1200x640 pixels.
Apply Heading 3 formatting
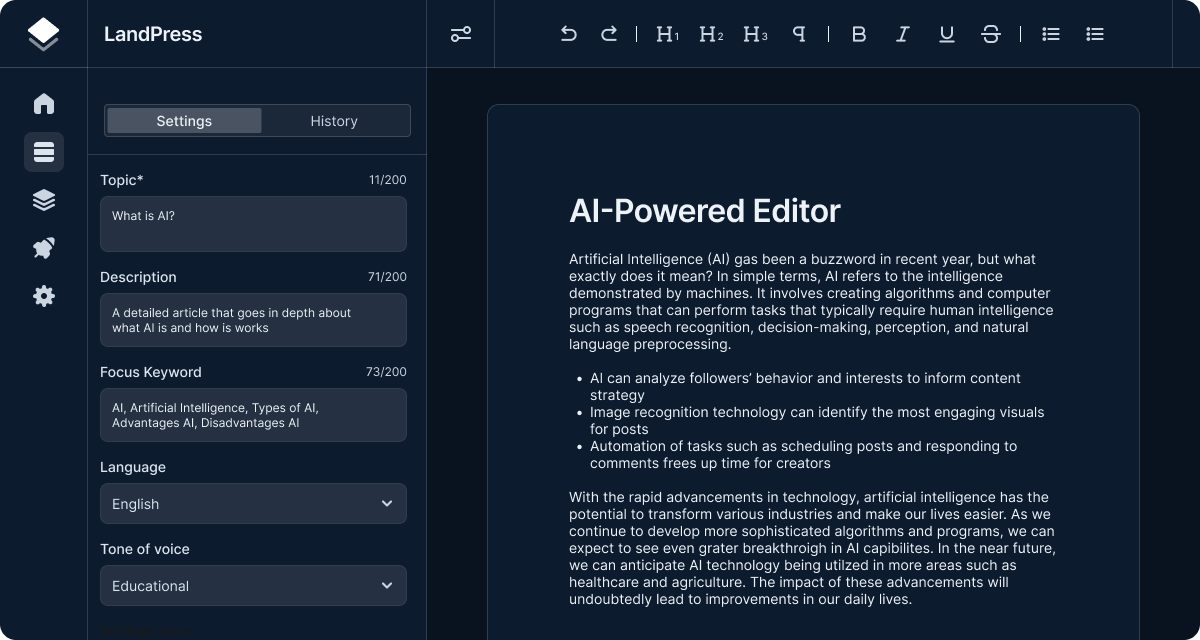[x=755, y=34]
